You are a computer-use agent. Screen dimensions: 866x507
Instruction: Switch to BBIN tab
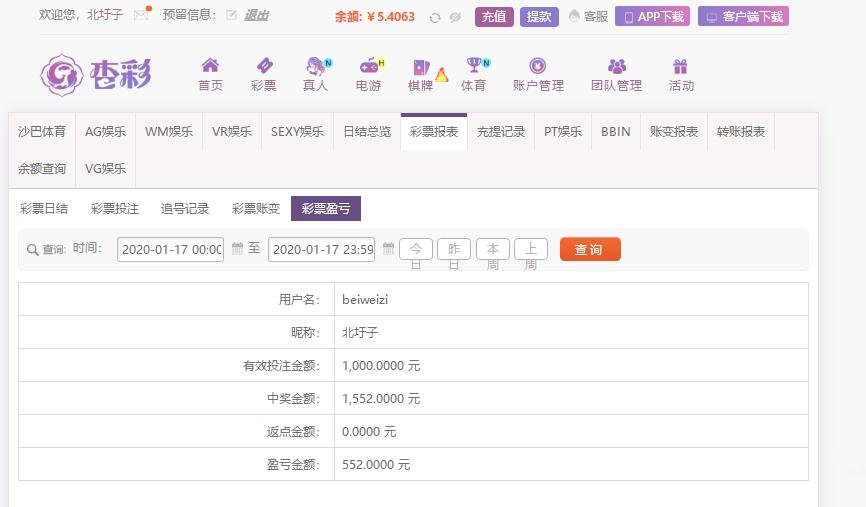point(616,131)
